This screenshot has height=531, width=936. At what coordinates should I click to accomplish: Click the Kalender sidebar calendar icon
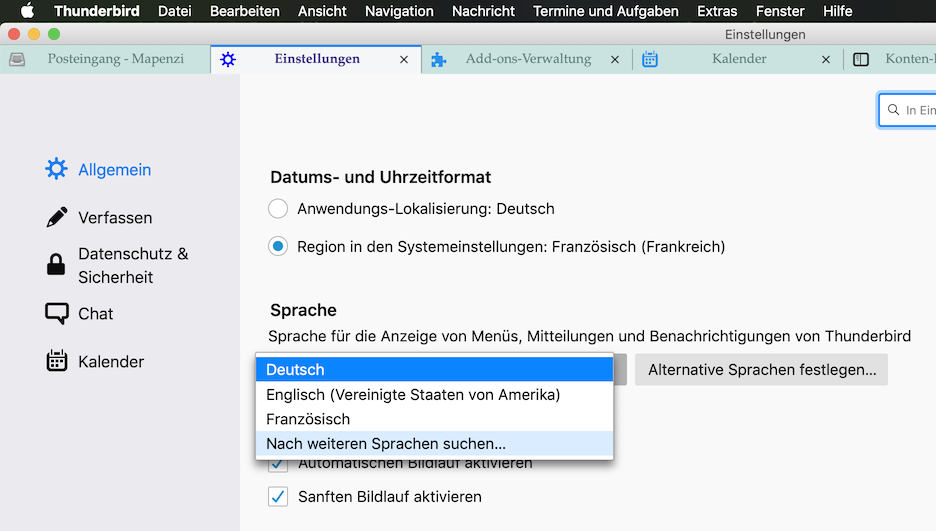coord(57,361)
